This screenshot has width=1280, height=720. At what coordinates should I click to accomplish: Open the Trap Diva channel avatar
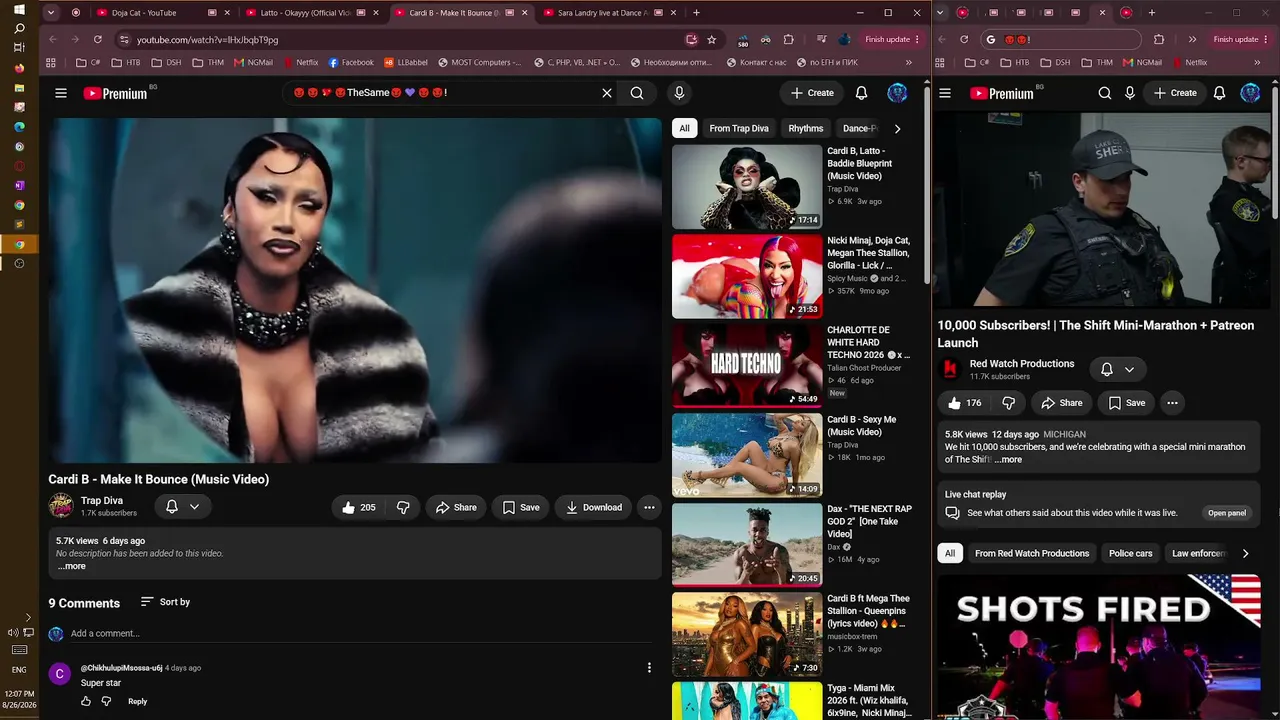(x=61, y=506)
